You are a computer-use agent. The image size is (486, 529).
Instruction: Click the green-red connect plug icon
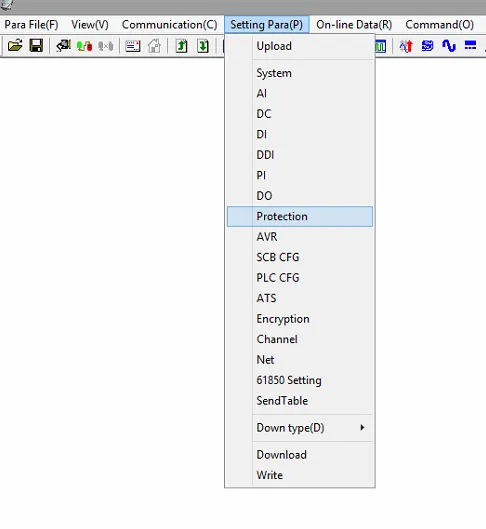(84, 46)
